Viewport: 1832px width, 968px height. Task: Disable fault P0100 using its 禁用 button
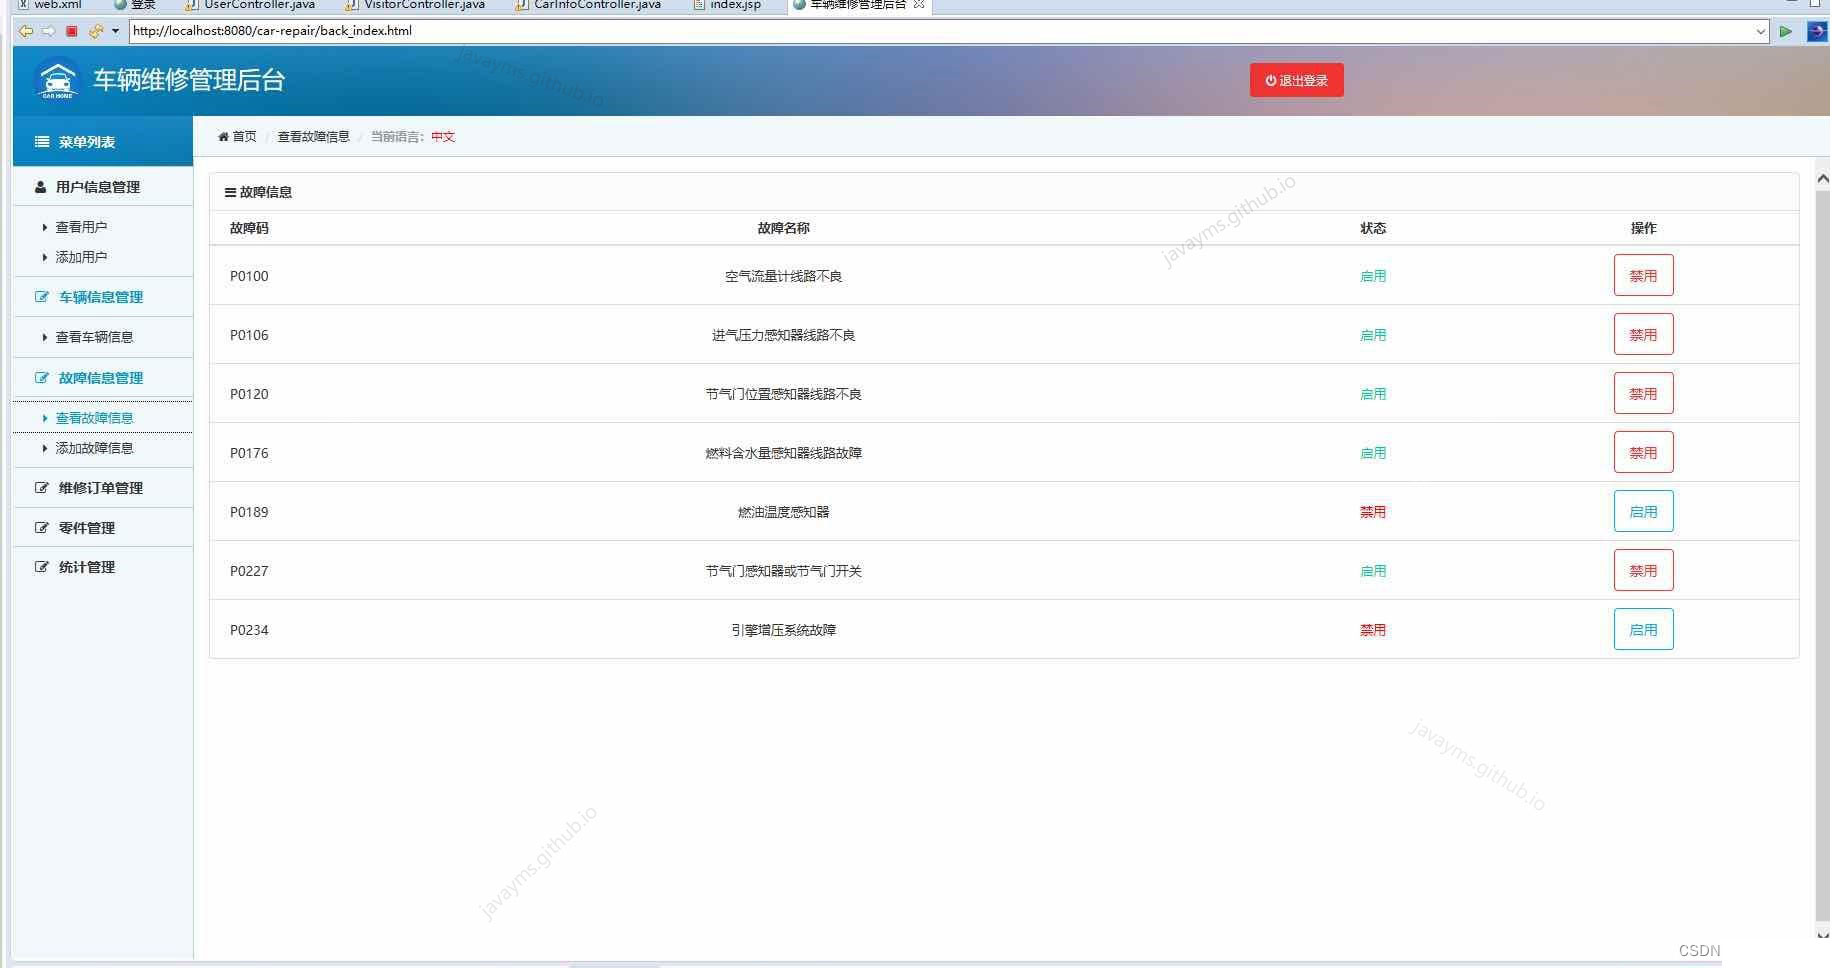tap(1643, 275)
